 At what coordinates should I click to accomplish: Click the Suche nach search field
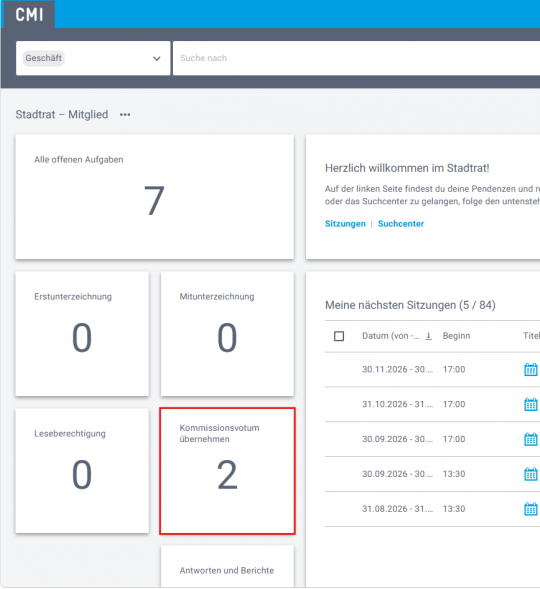point(356,58)
